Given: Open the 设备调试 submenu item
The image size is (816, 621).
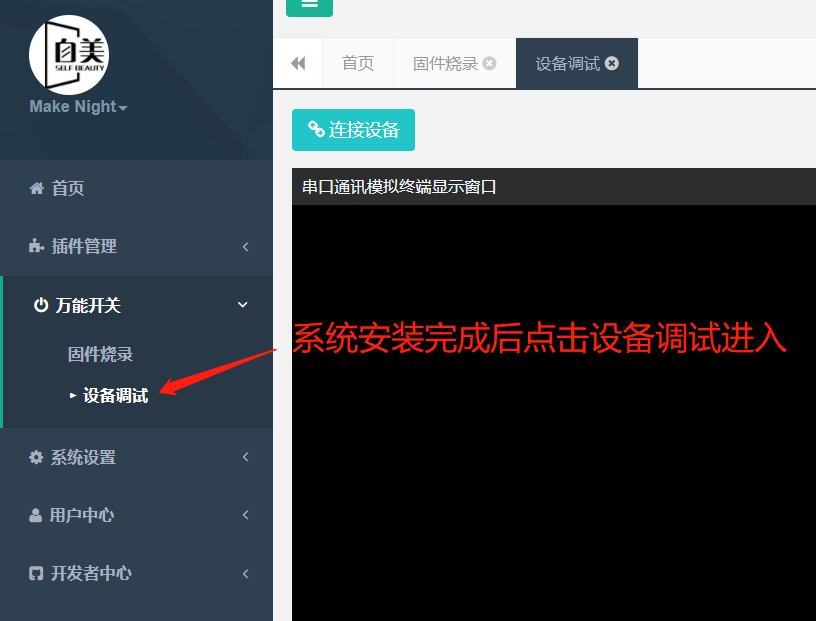Looking at the screenshot, I should [116, 396].
